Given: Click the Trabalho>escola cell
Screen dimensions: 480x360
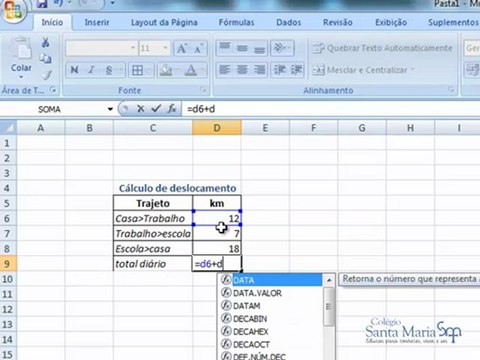Looking at the screenshot, I should pyautogui.click(x=153, y=234).
